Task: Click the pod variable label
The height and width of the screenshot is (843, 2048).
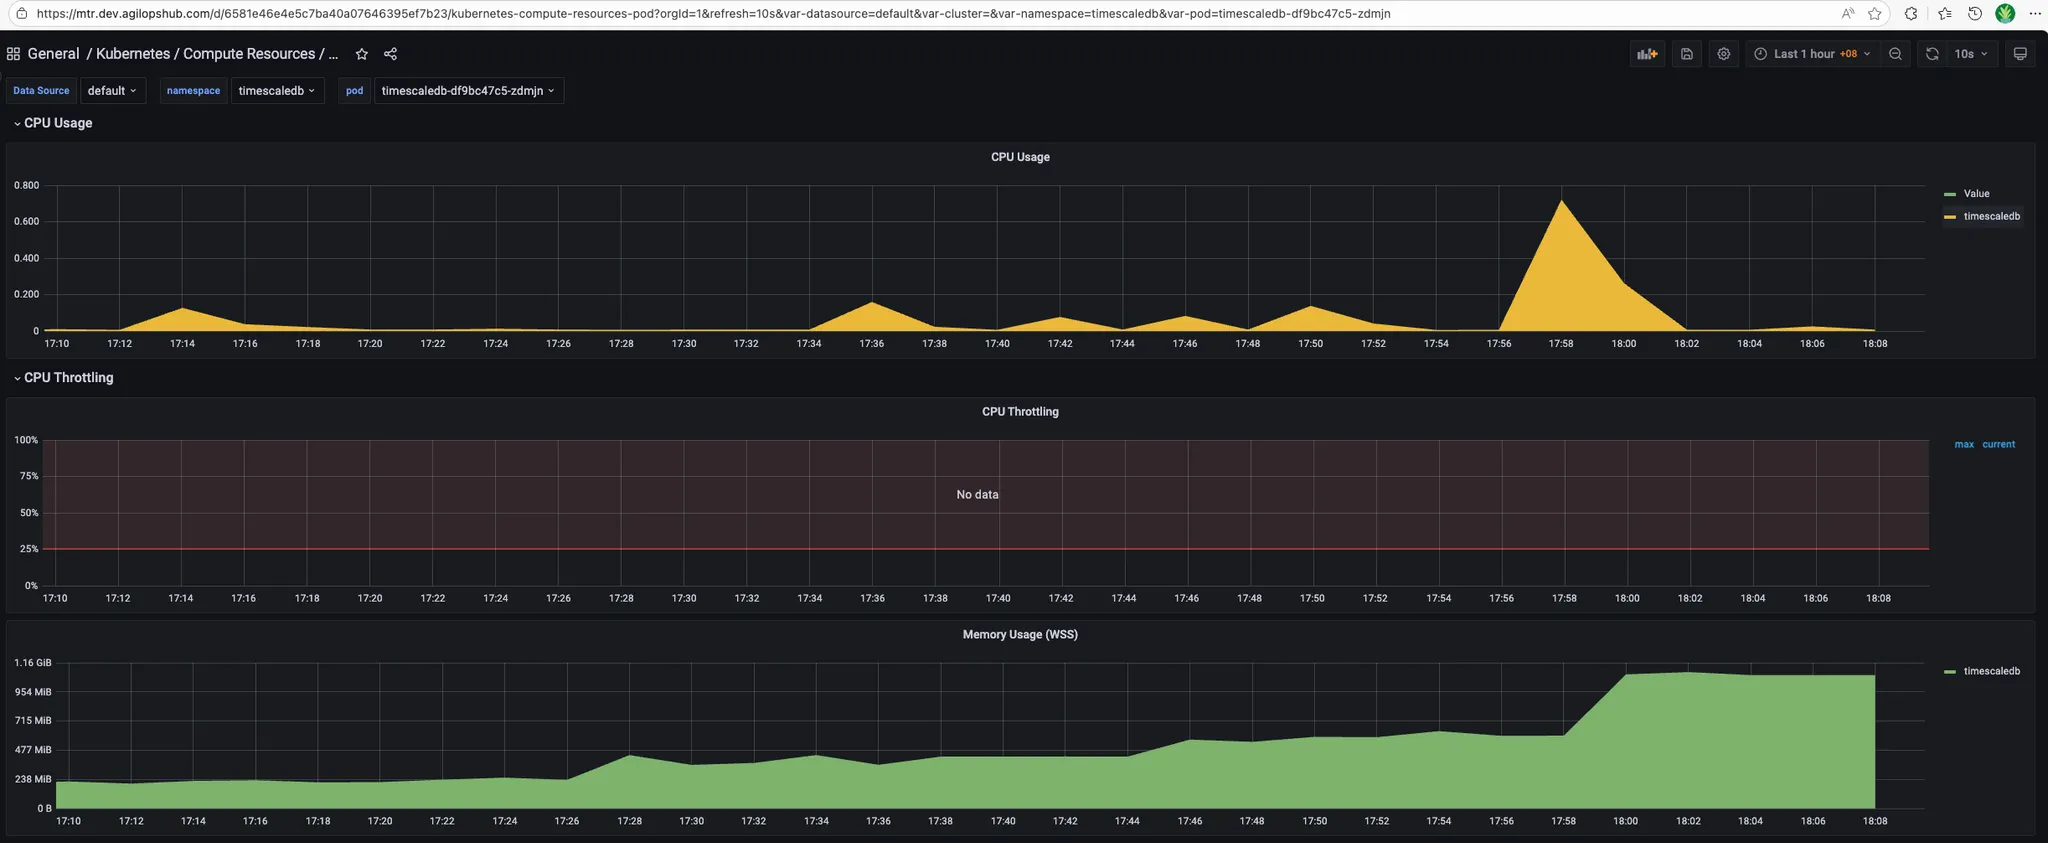Action: (354, 91)
